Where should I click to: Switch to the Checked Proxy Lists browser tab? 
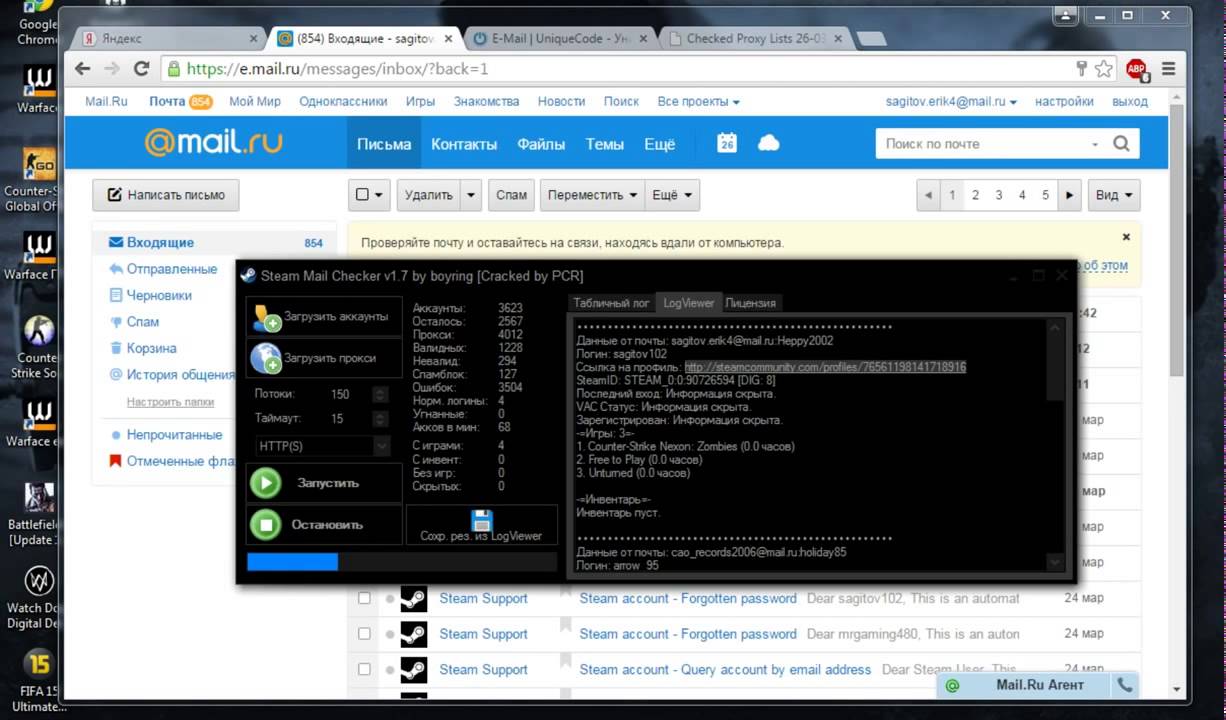755,38
